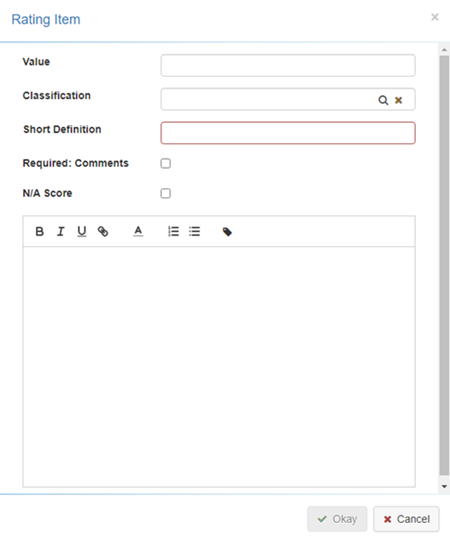
Task: Toggle underline formatting in editor
Action: coord(82,231)
